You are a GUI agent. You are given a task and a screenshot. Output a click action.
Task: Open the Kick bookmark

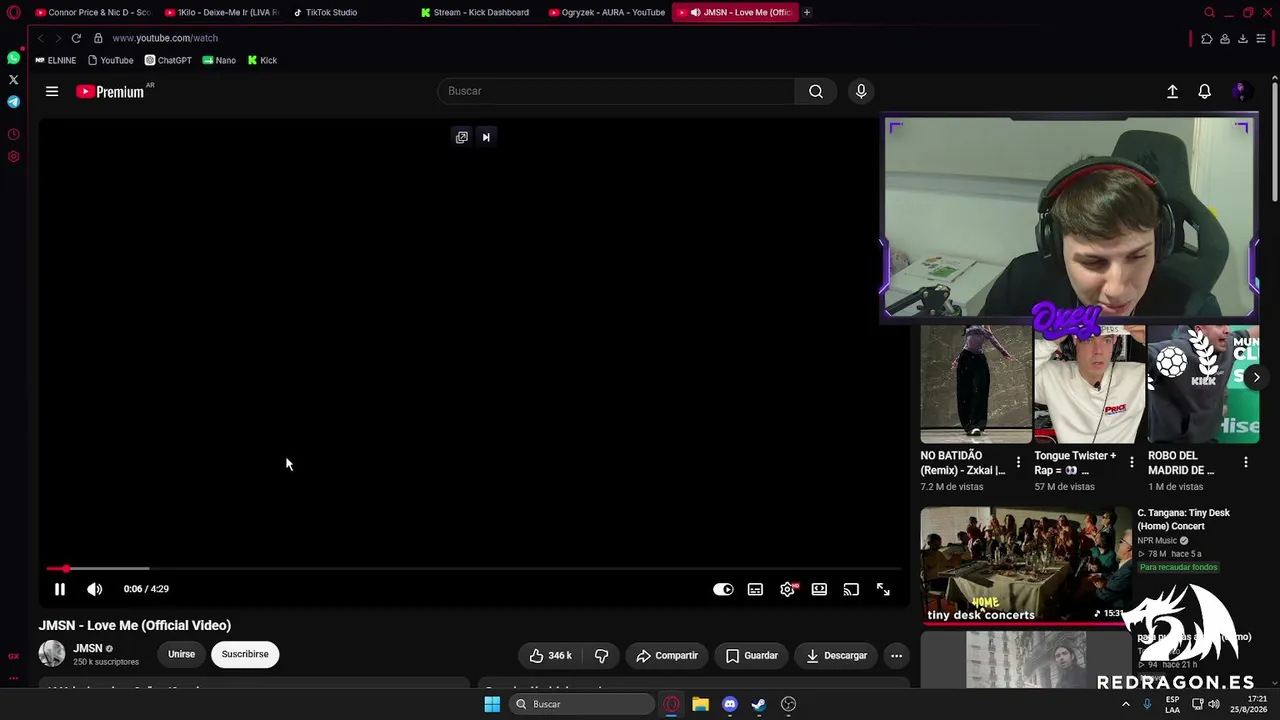click(262, 60)
